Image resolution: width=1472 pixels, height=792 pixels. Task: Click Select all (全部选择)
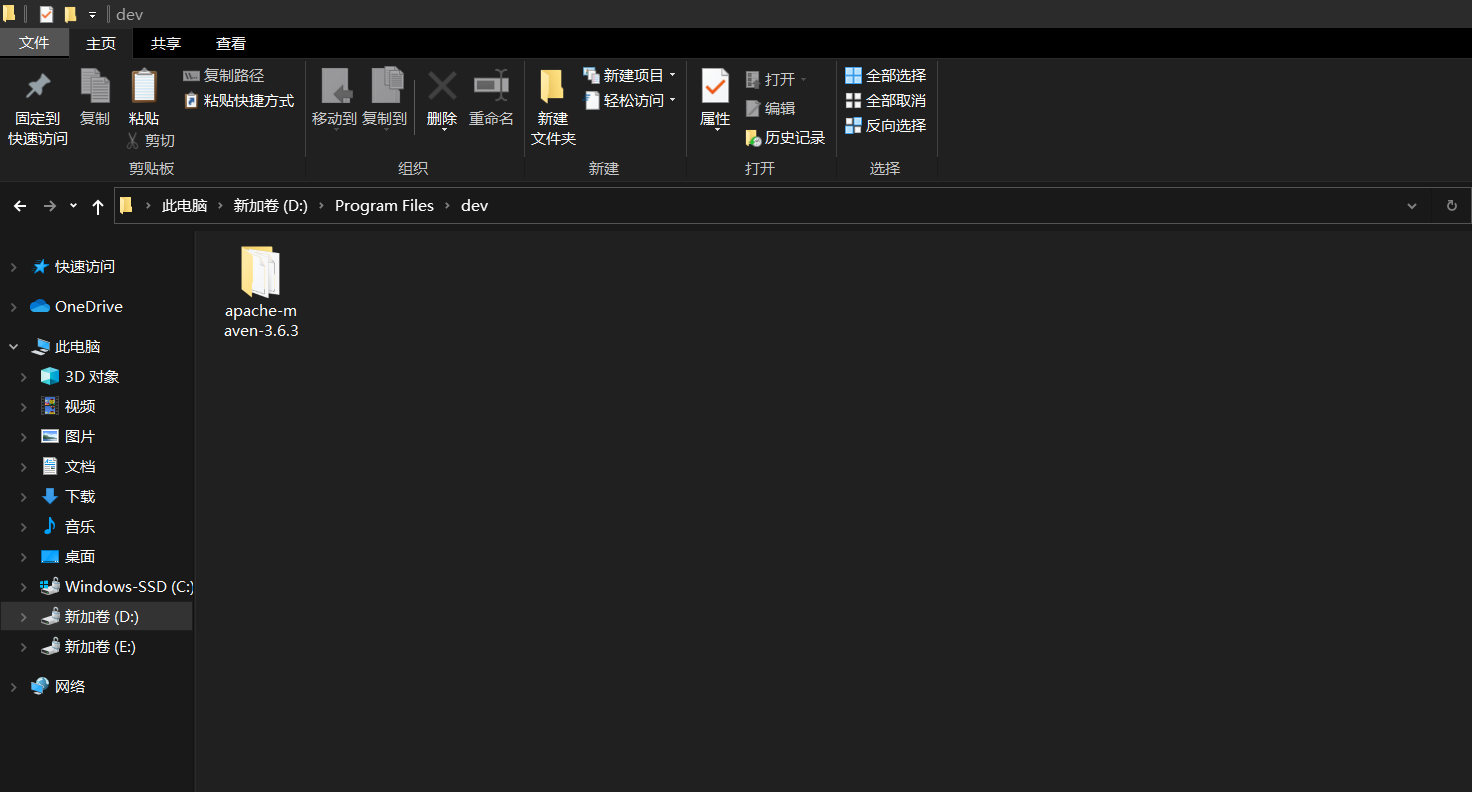click(886, 76)
